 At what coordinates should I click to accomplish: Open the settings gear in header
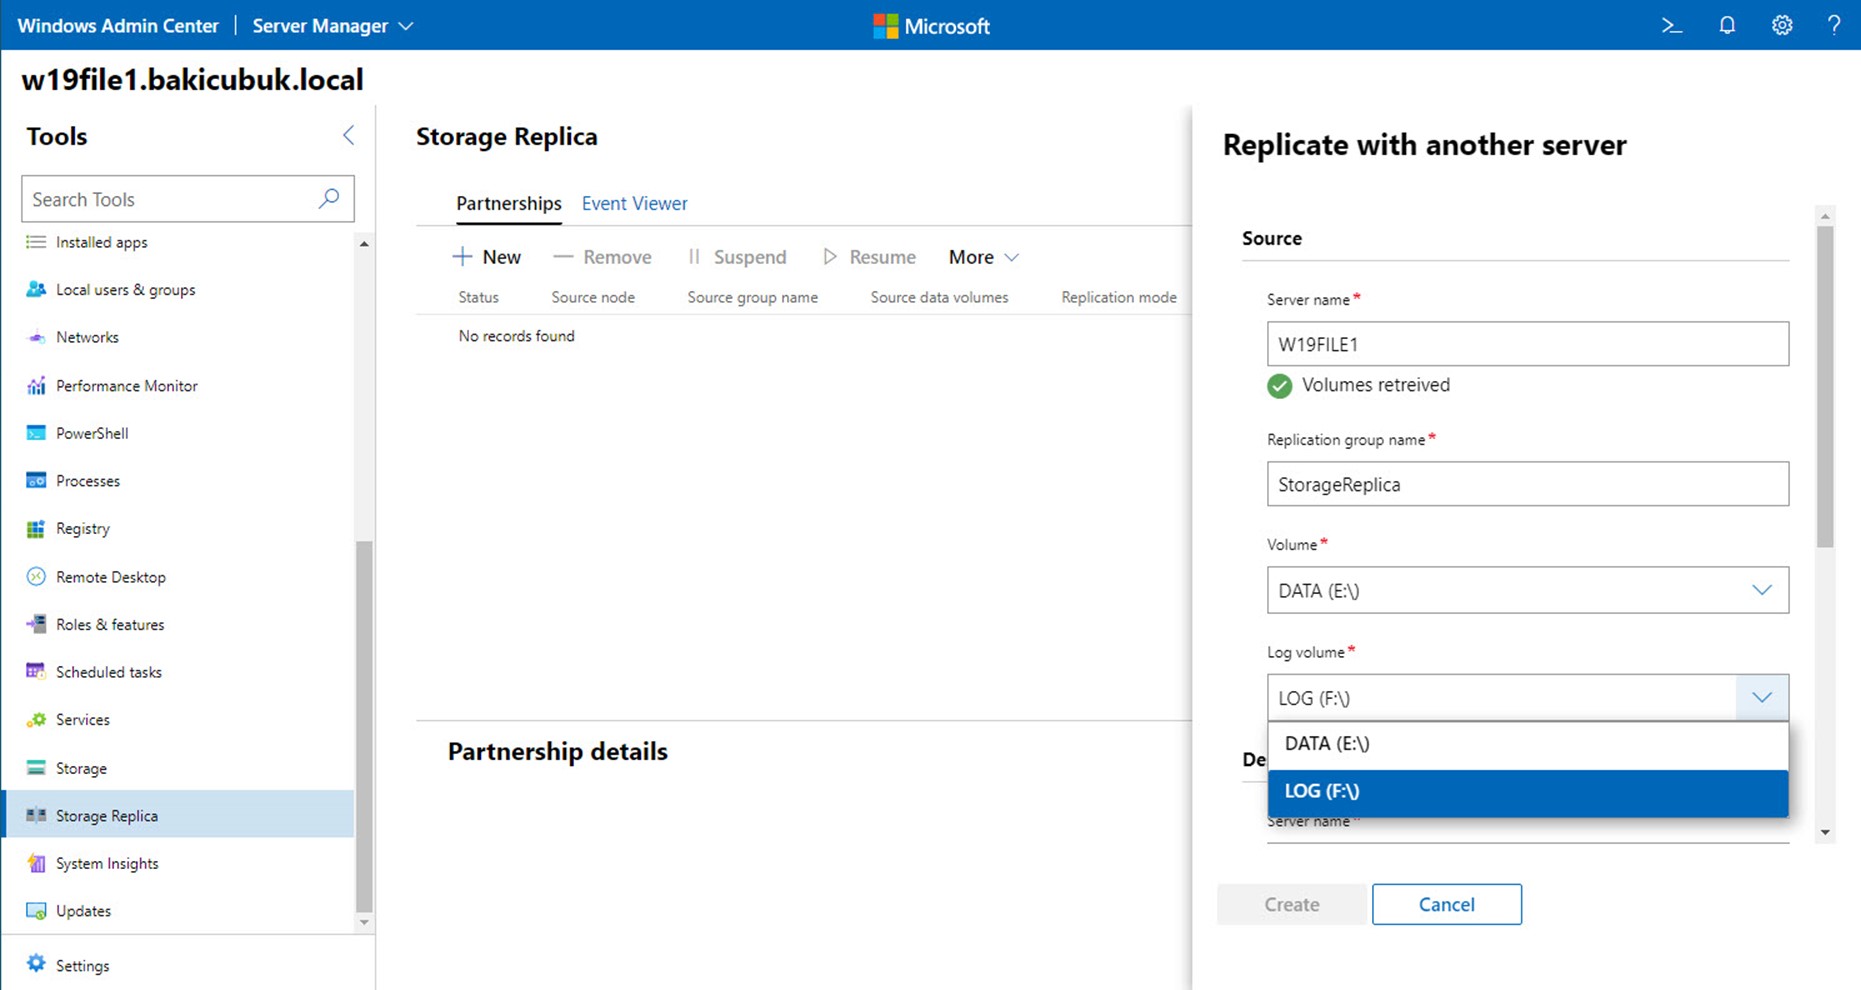pos(1782,26)
